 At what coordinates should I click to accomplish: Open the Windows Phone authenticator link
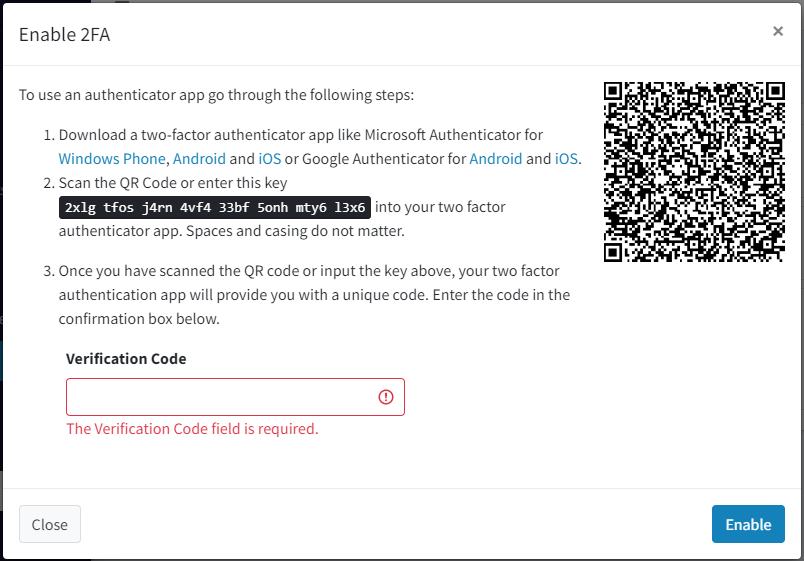[x=112, y=159]
